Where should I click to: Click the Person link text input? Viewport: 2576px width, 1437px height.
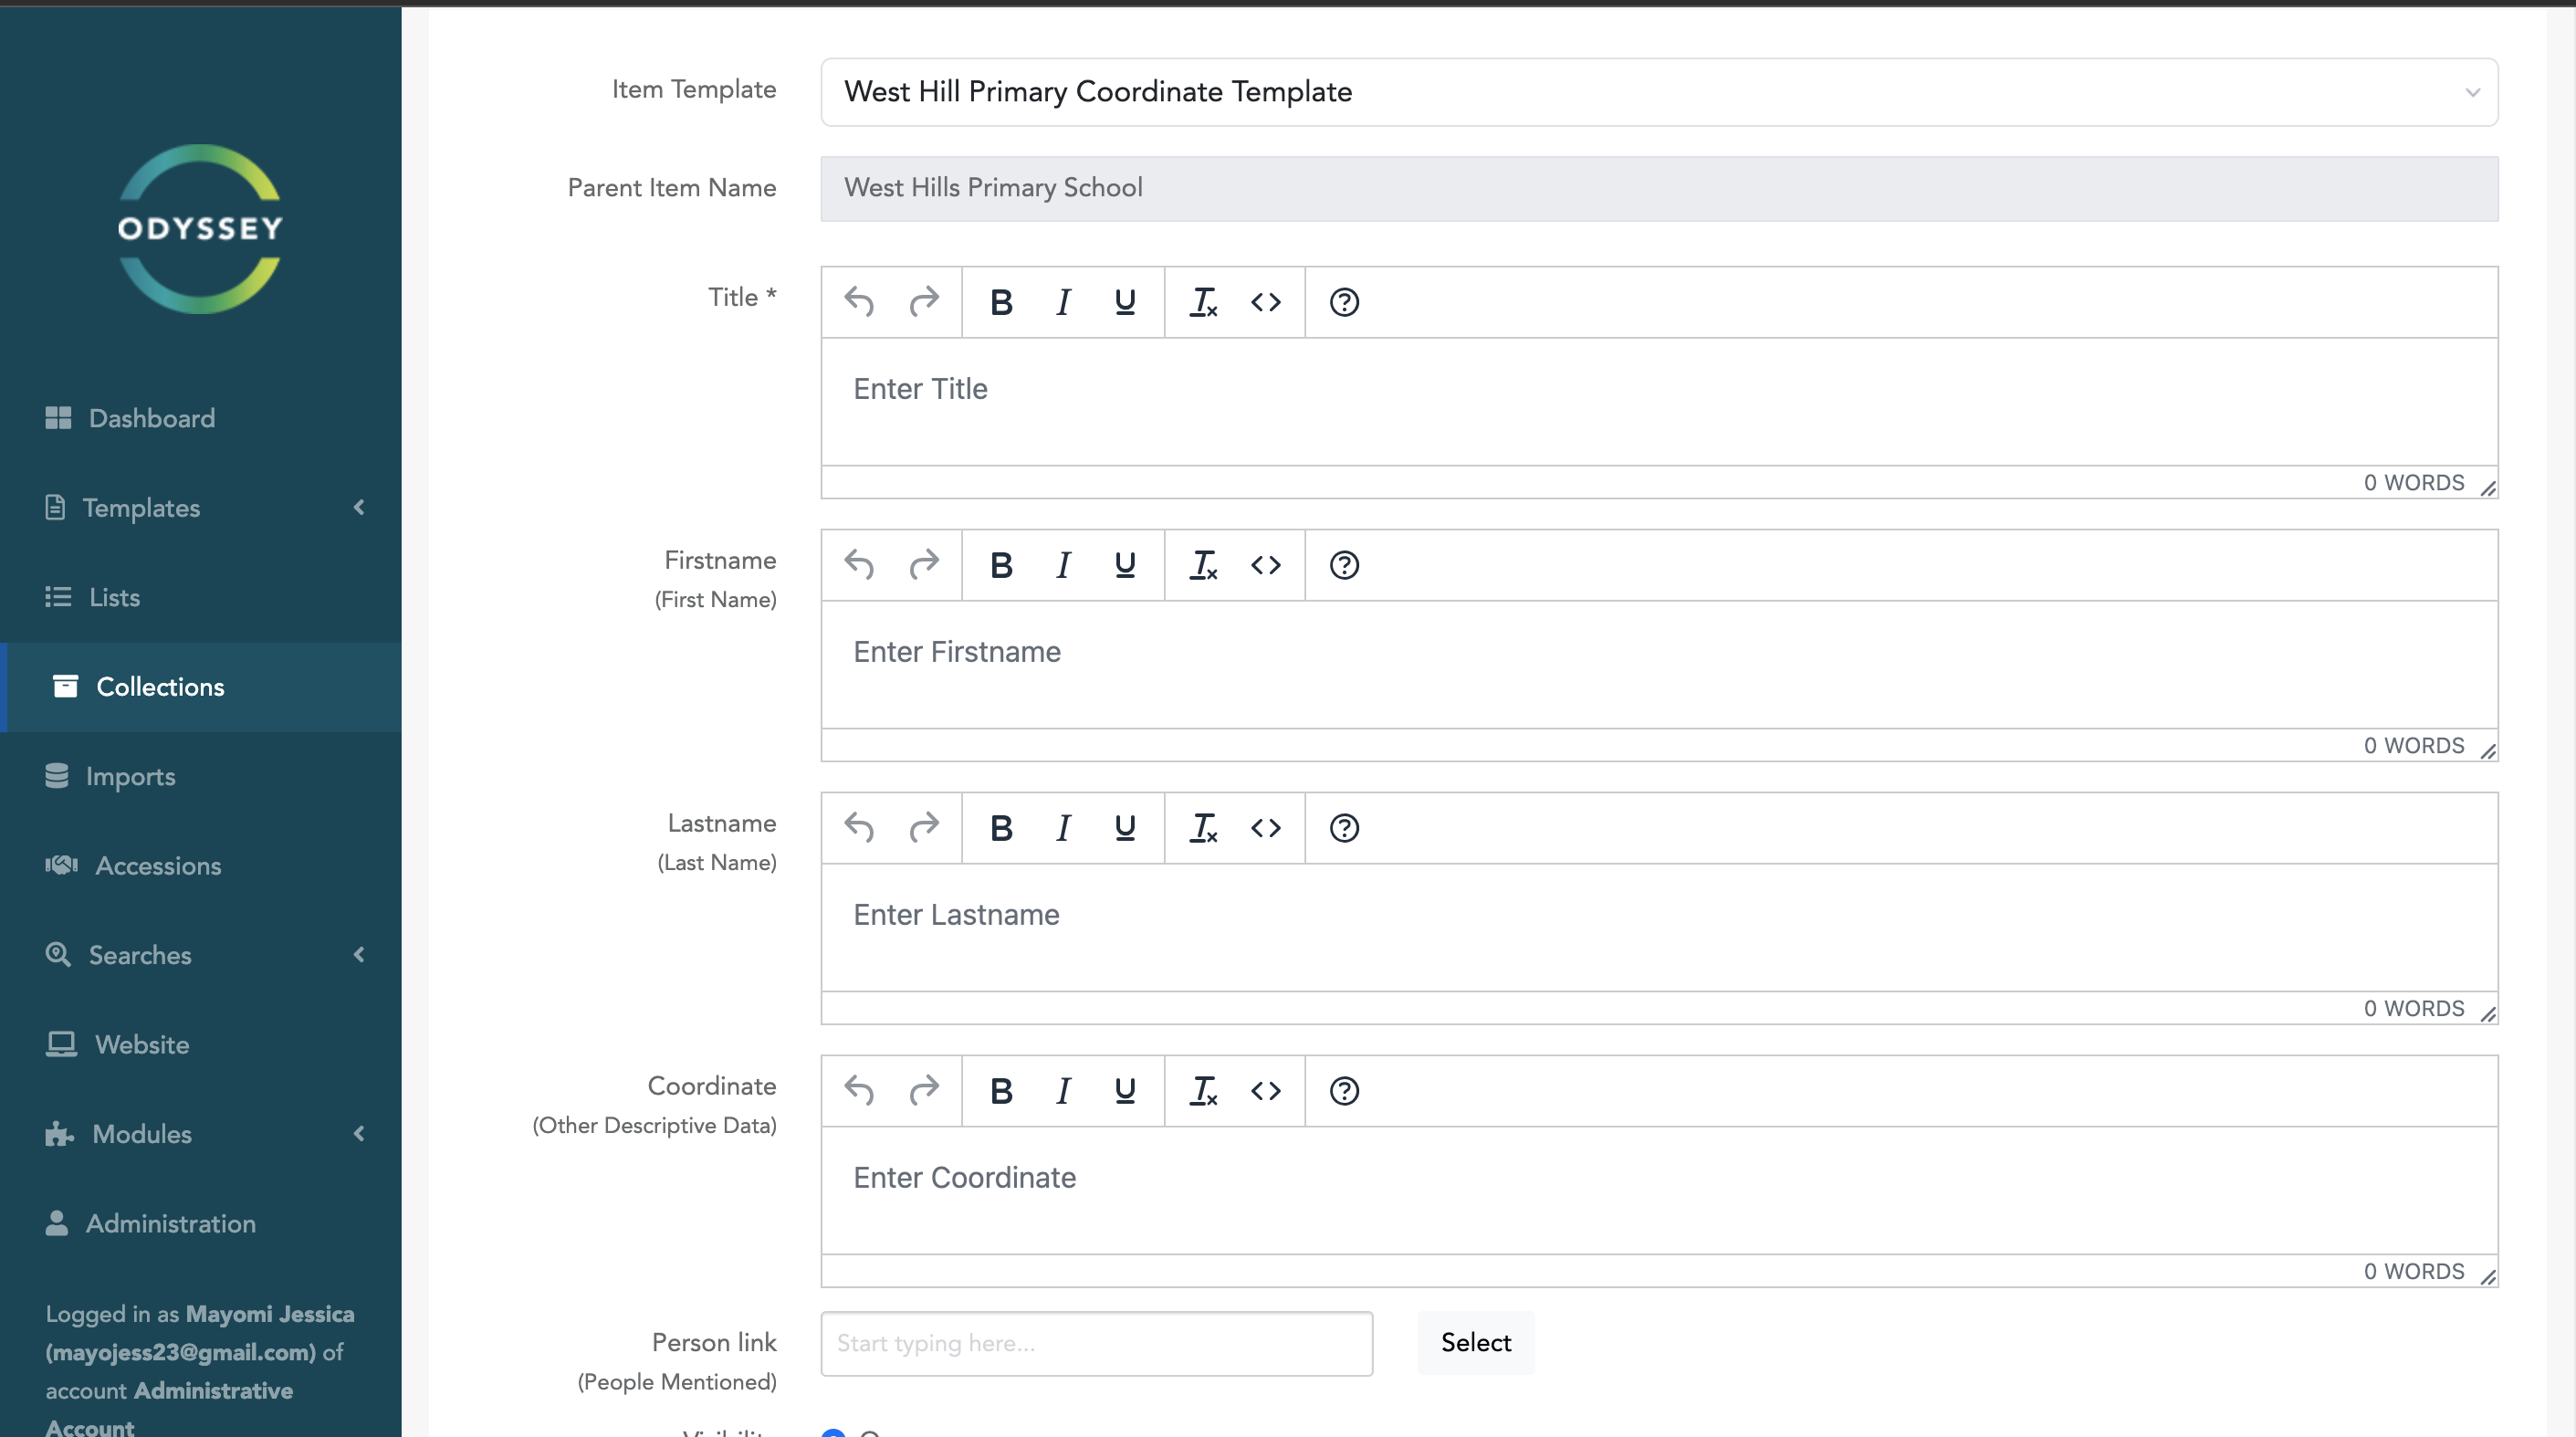coord(1096,1343)
